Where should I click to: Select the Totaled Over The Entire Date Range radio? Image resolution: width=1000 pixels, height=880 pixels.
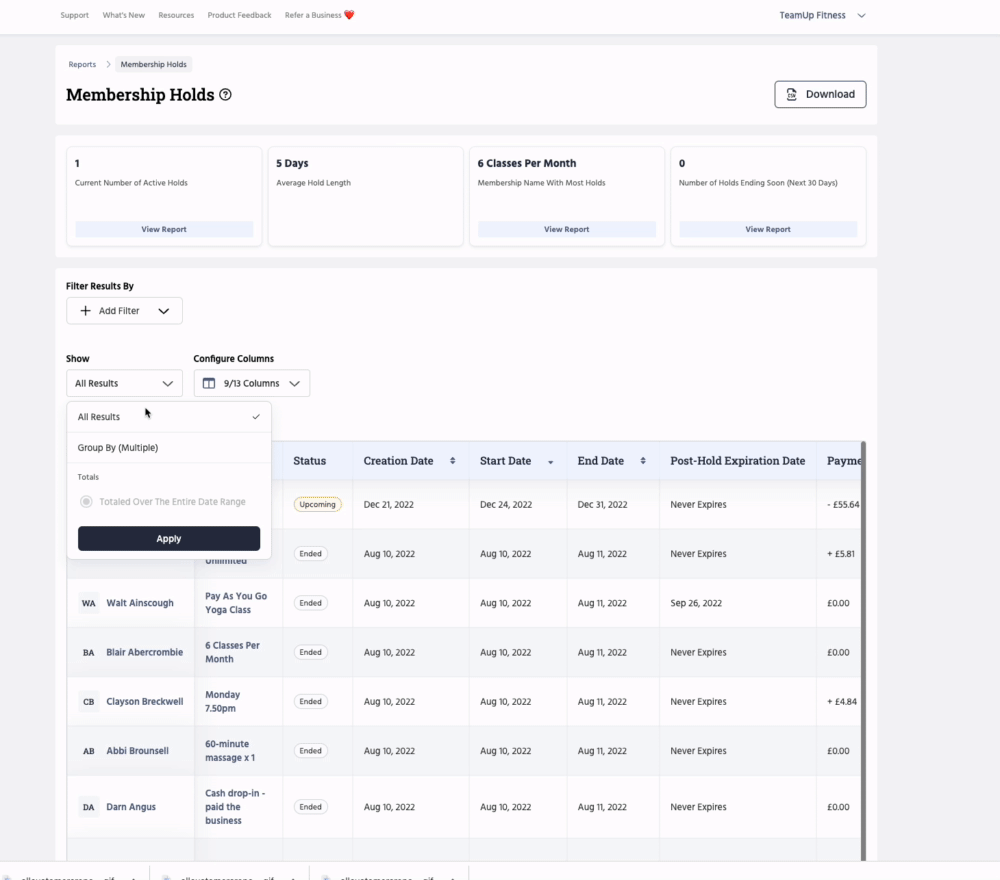pos(86,501)
